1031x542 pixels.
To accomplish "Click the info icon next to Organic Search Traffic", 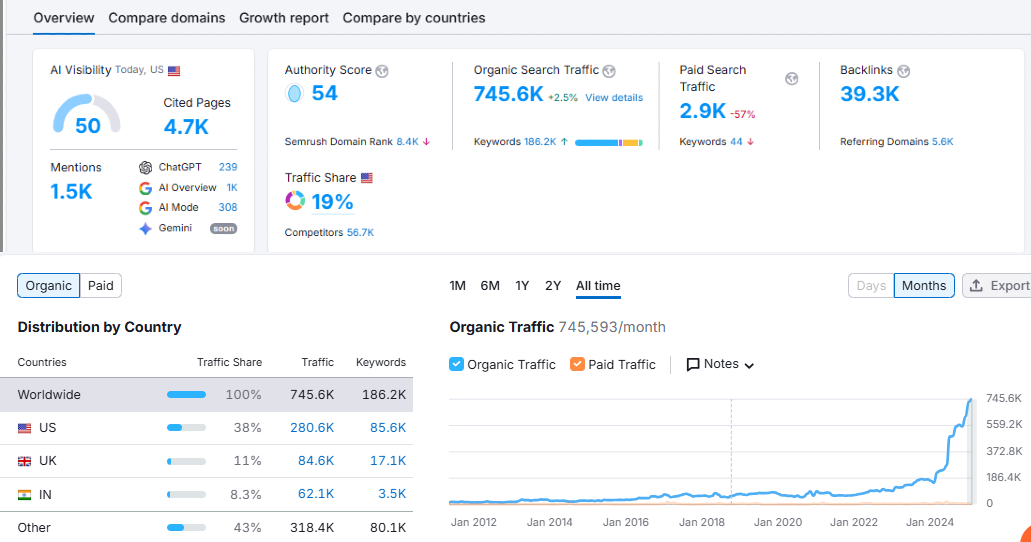I will 609,71.
